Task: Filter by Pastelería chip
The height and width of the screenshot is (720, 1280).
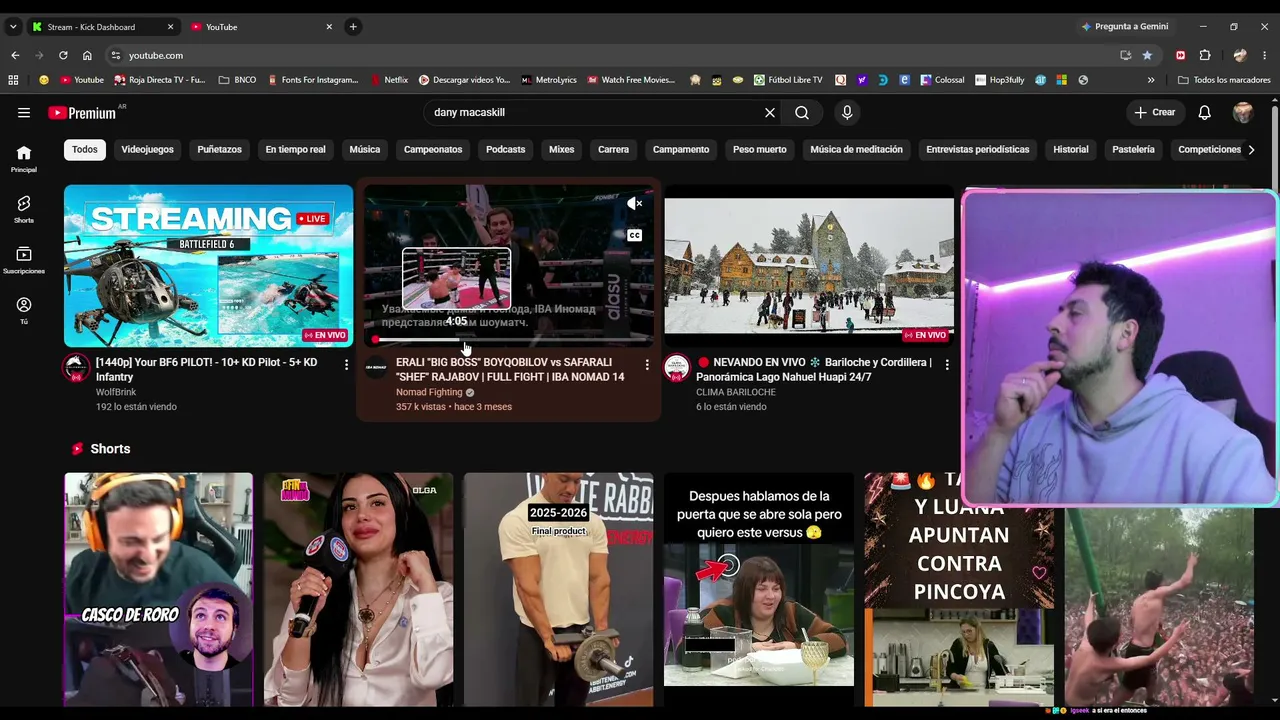Action: 1133,150
